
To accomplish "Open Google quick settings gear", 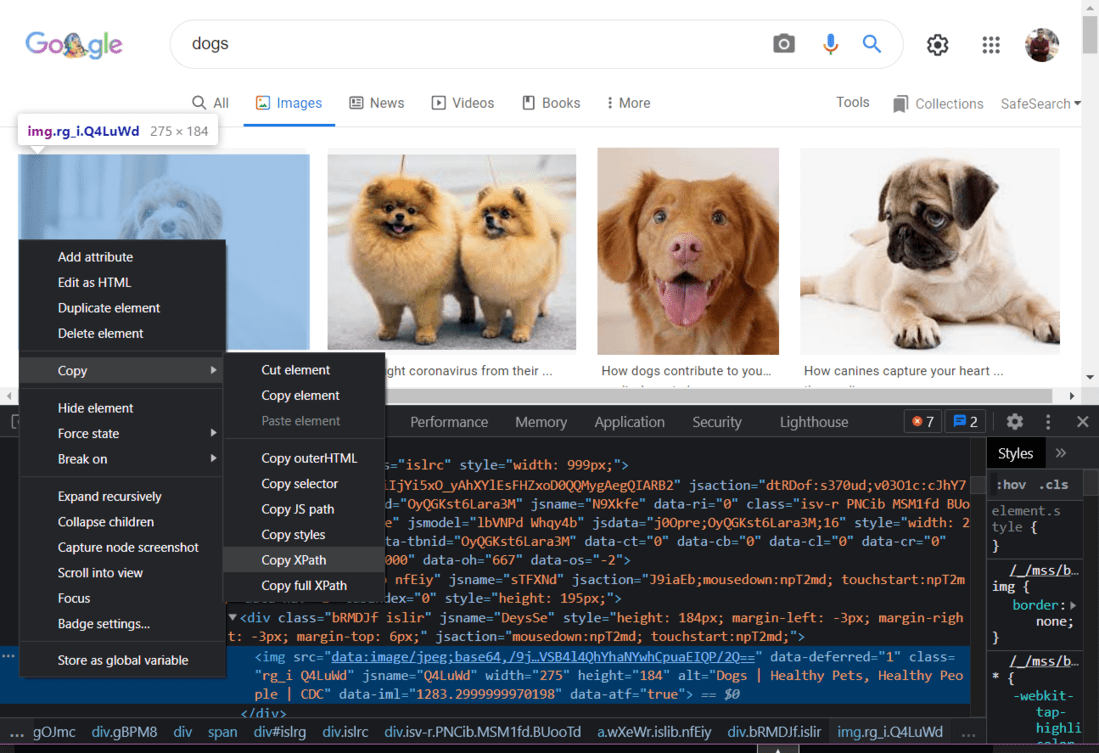I will tap(937, 45).
